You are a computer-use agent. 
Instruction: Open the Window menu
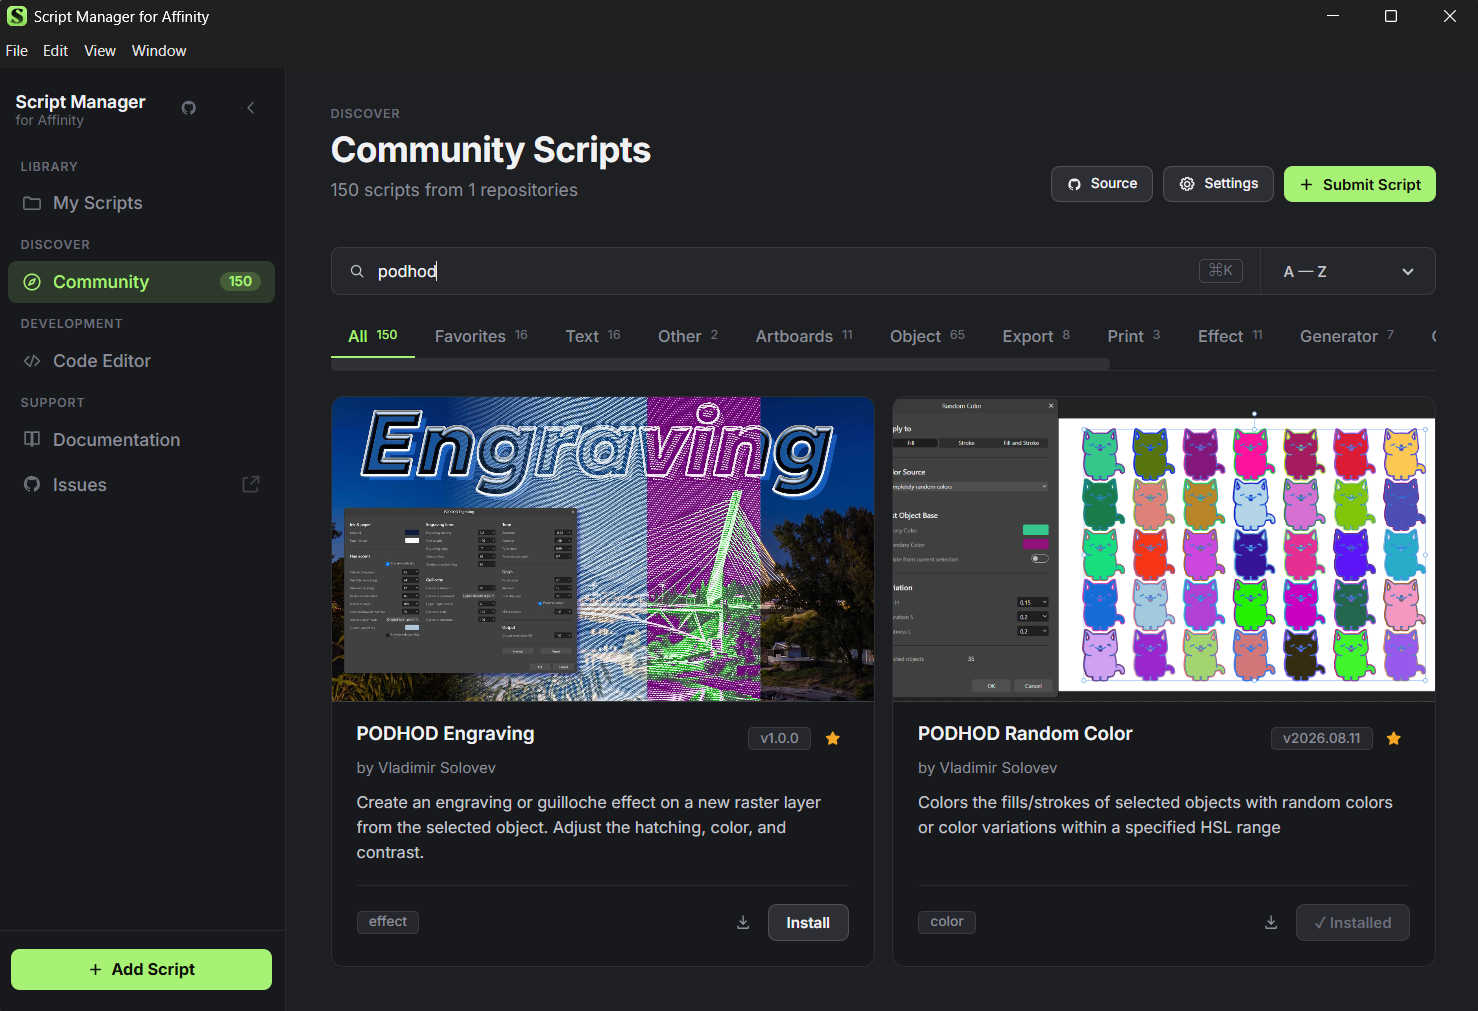159,51
